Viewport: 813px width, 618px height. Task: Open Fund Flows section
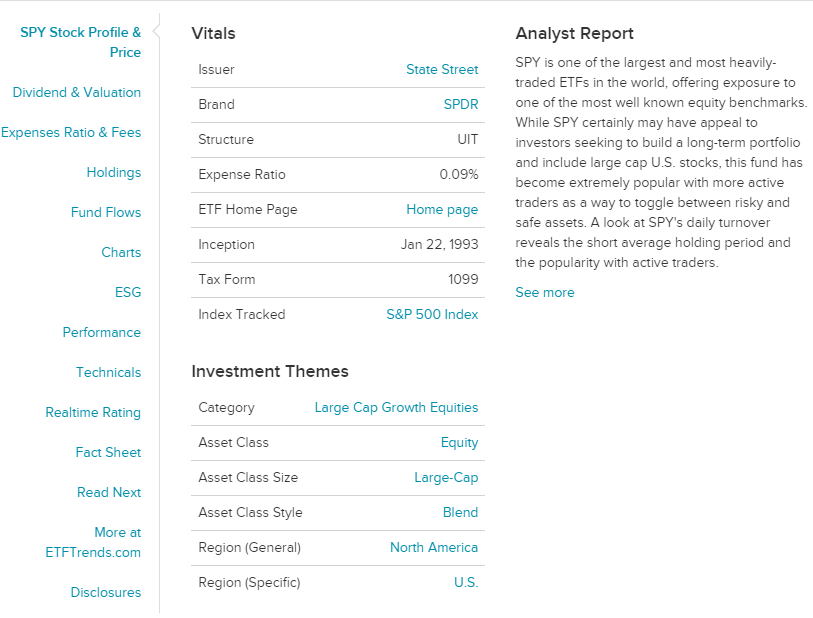pos(106,212)
